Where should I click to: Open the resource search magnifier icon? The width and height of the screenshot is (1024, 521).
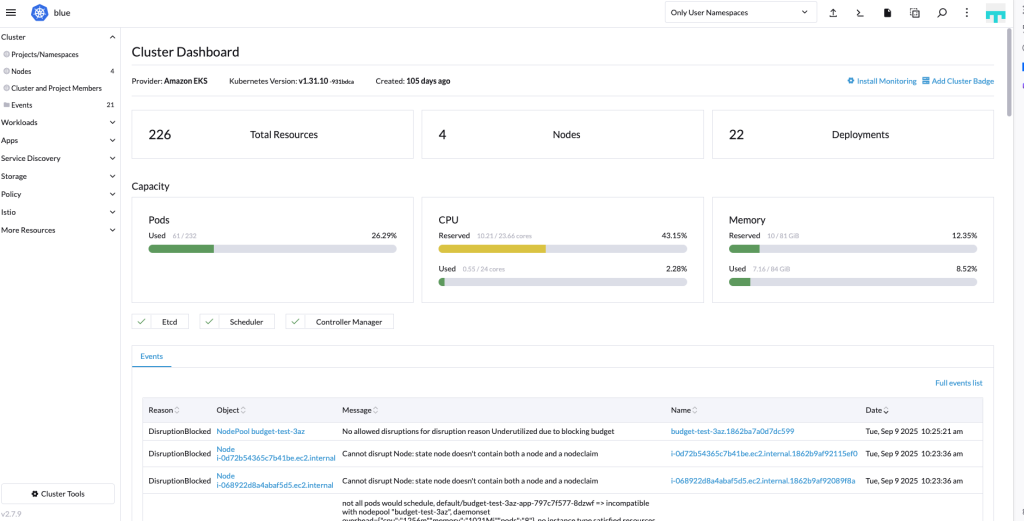[x=941, y=13]
